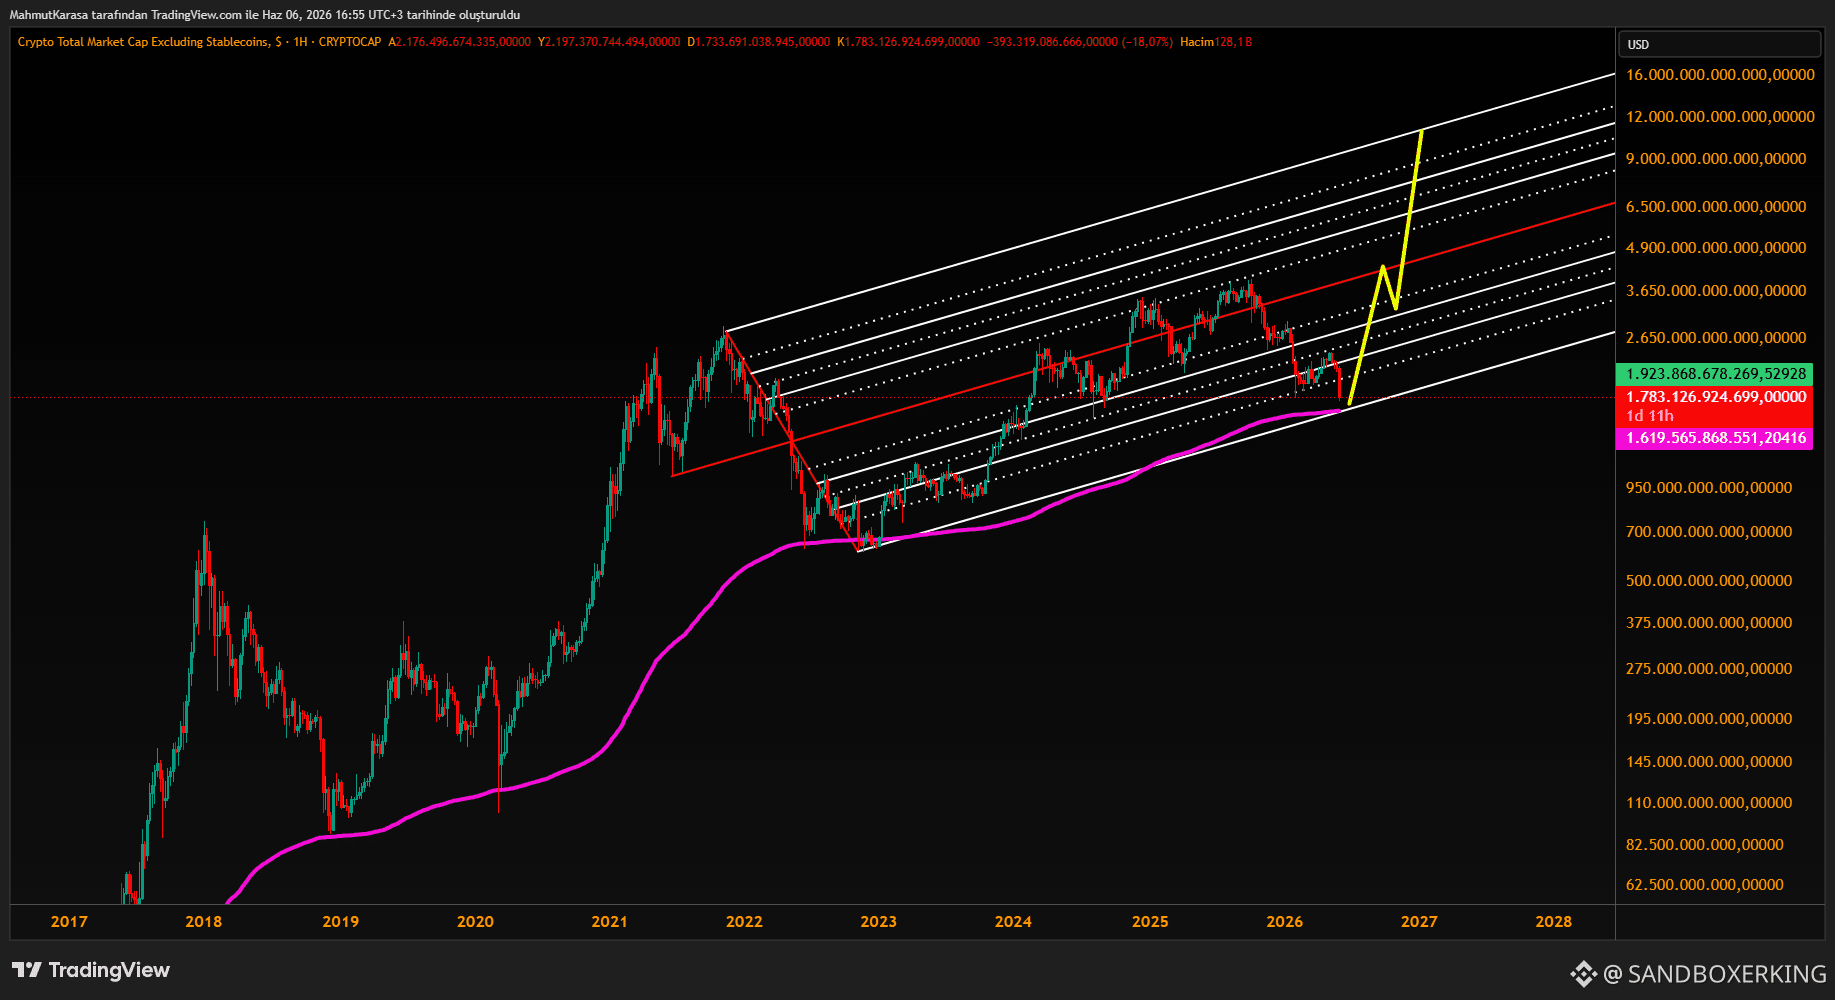Viewport: 1835px width, 1000px height.
Task: Click the -18,07% change value
Action: (x=1147, y=42)
